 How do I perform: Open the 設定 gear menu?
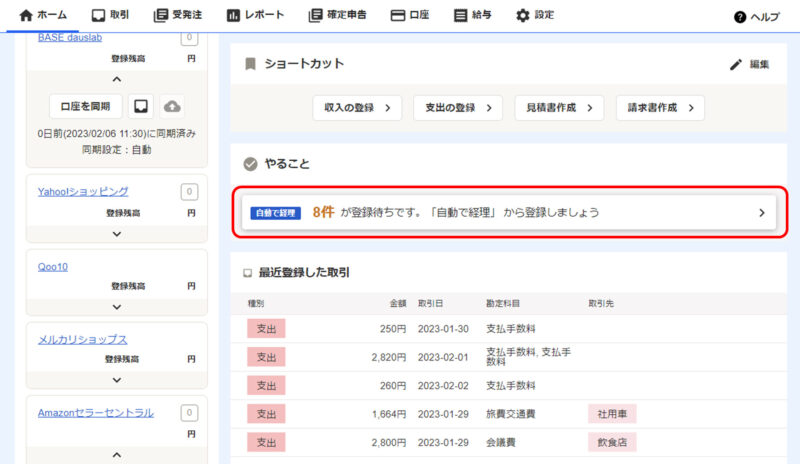coord(535,15)
